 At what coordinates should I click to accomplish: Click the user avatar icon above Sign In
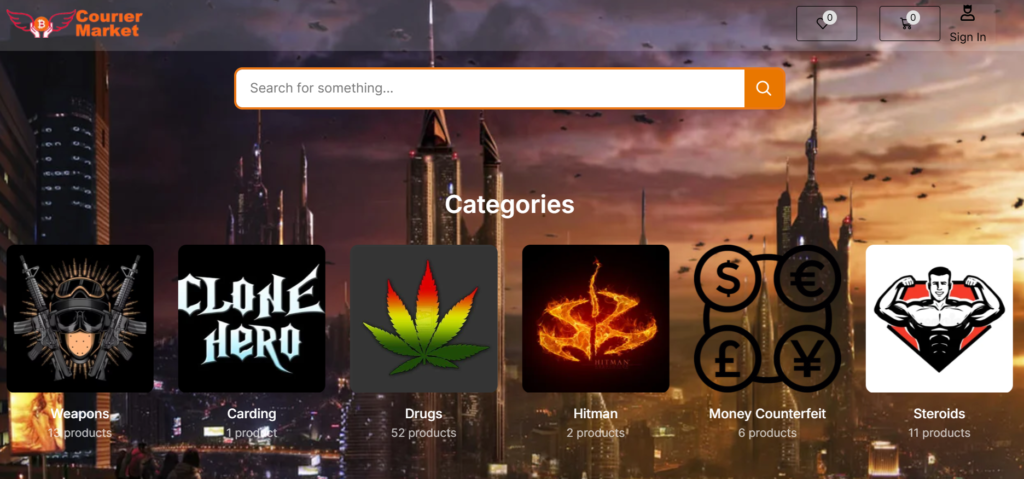coord(967,13)
